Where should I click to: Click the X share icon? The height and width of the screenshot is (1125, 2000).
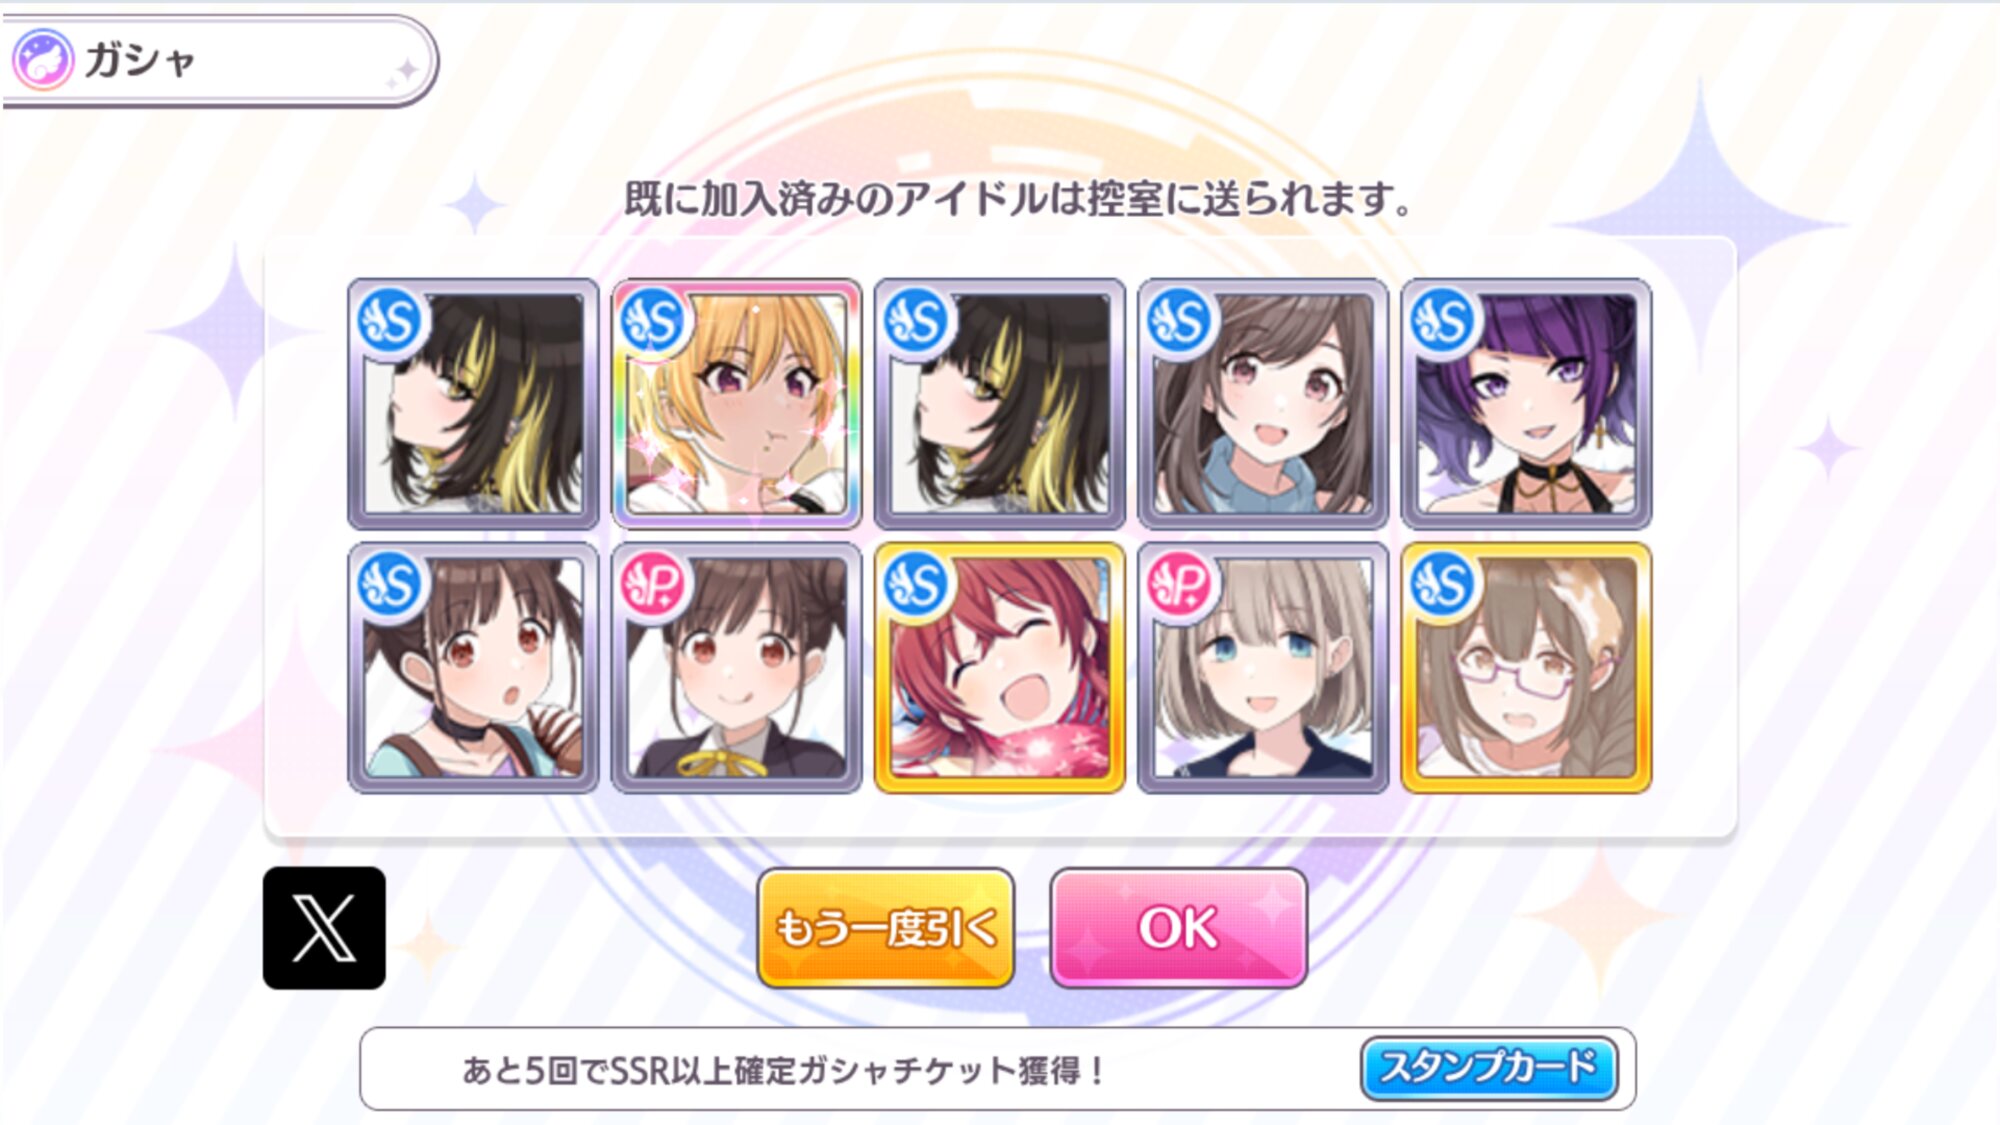324,928
